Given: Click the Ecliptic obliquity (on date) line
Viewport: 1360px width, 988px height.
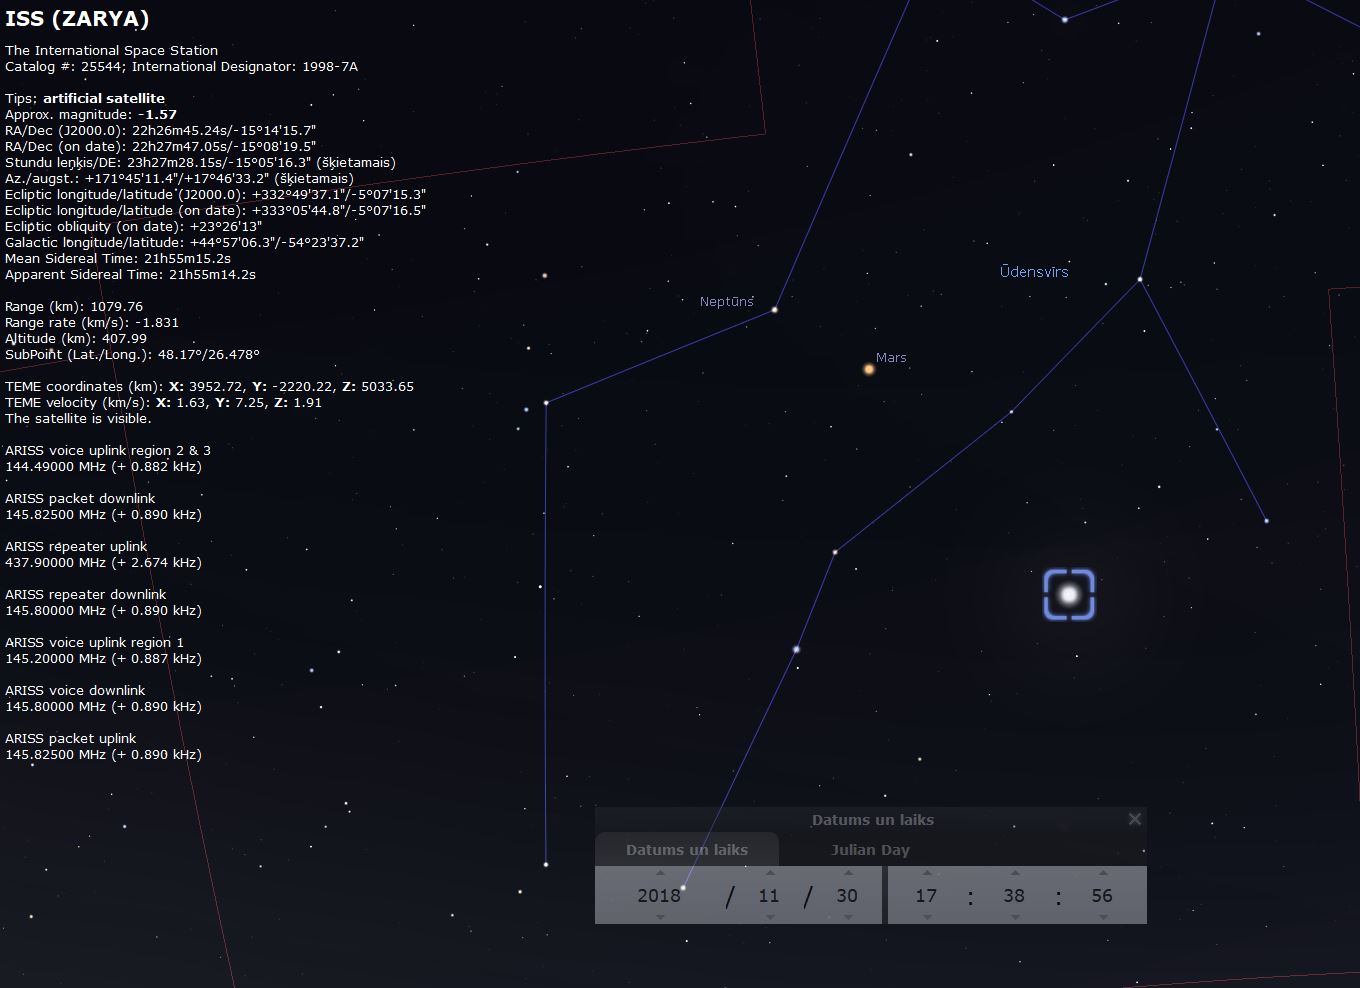Looking at the screenshot, I should (133, 227).
